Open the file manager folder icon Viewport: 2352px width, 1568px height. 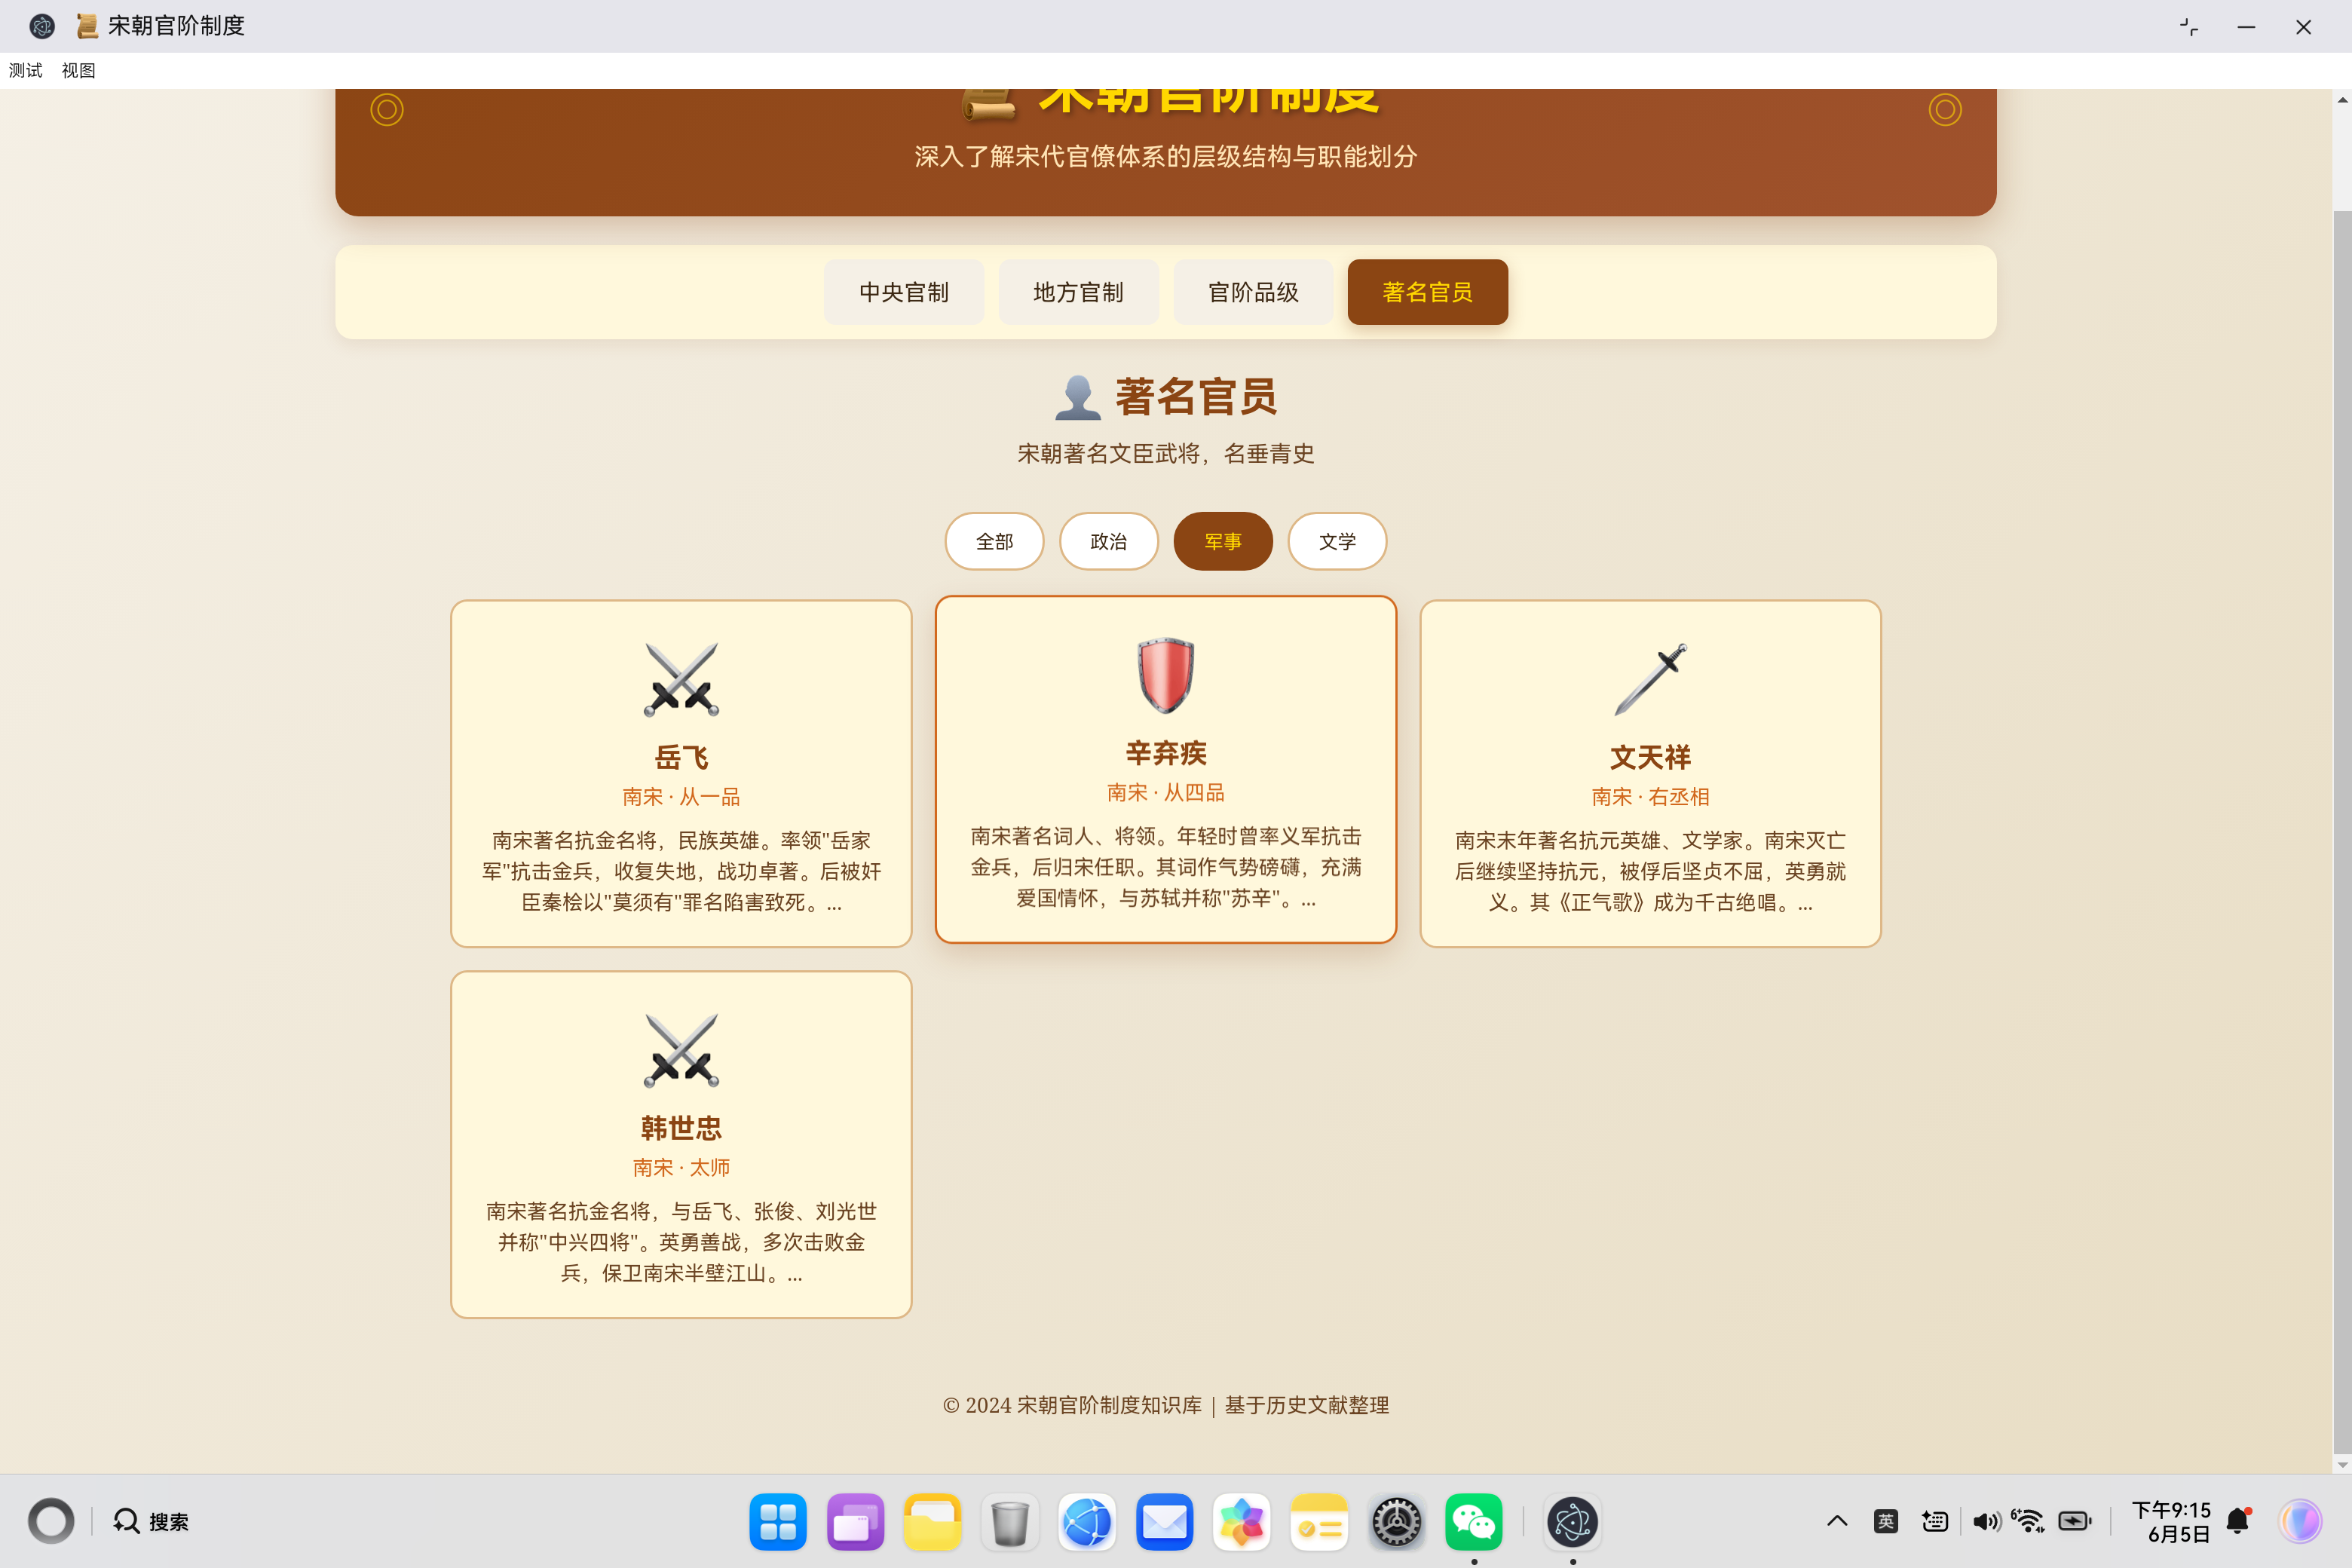[932, 1522]
